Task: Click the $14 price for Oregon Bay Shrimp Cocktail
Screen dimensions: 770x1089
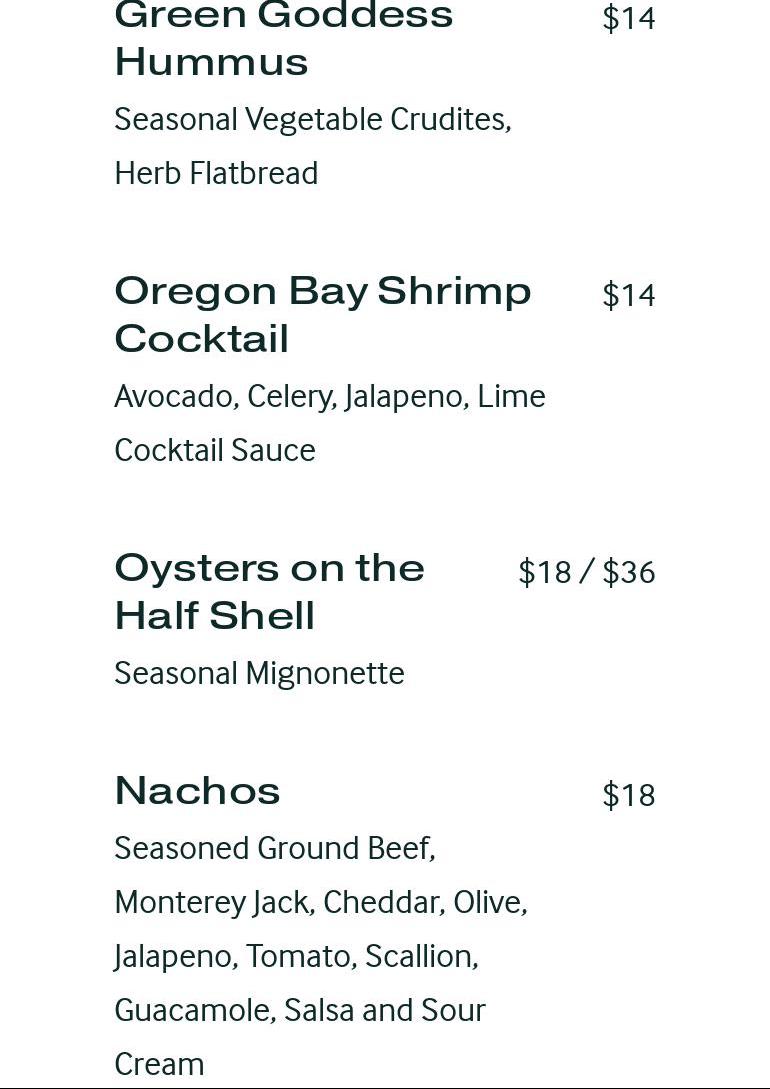Action: [628, 295]
